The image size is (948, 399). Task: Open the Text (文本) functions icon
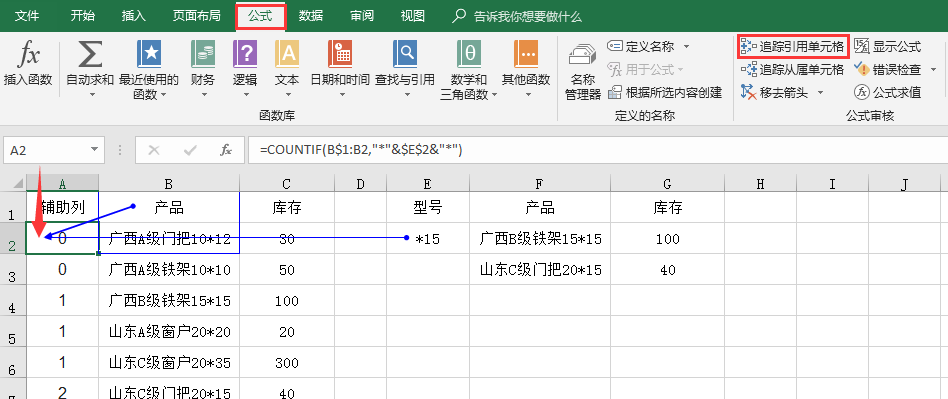click(x=287, y=54)
